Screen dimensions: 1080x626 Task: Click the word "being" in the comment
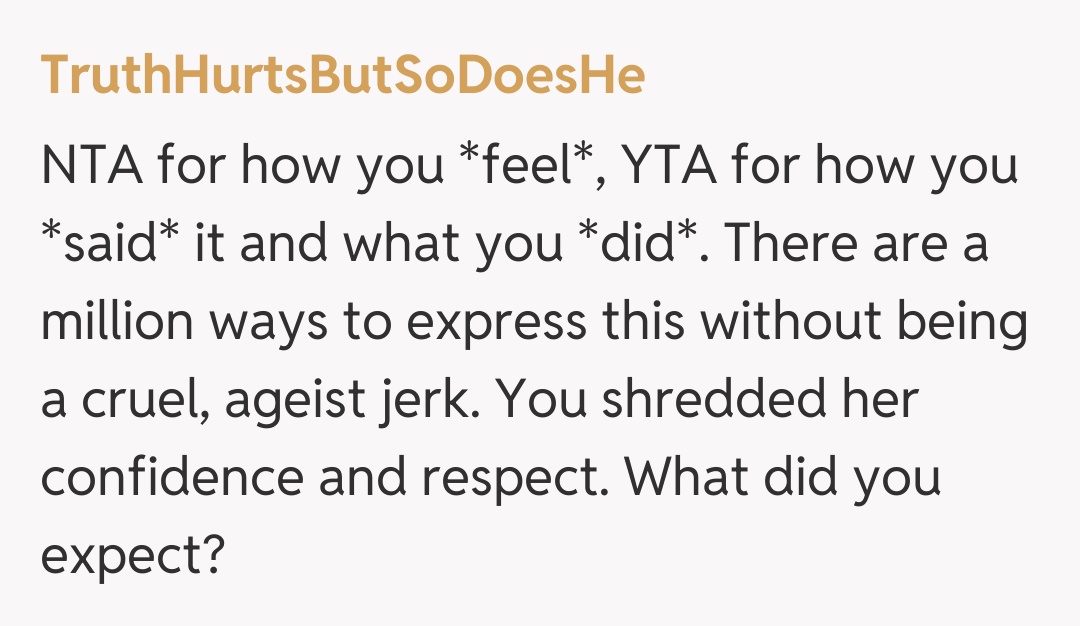click(x=962, y=324)
